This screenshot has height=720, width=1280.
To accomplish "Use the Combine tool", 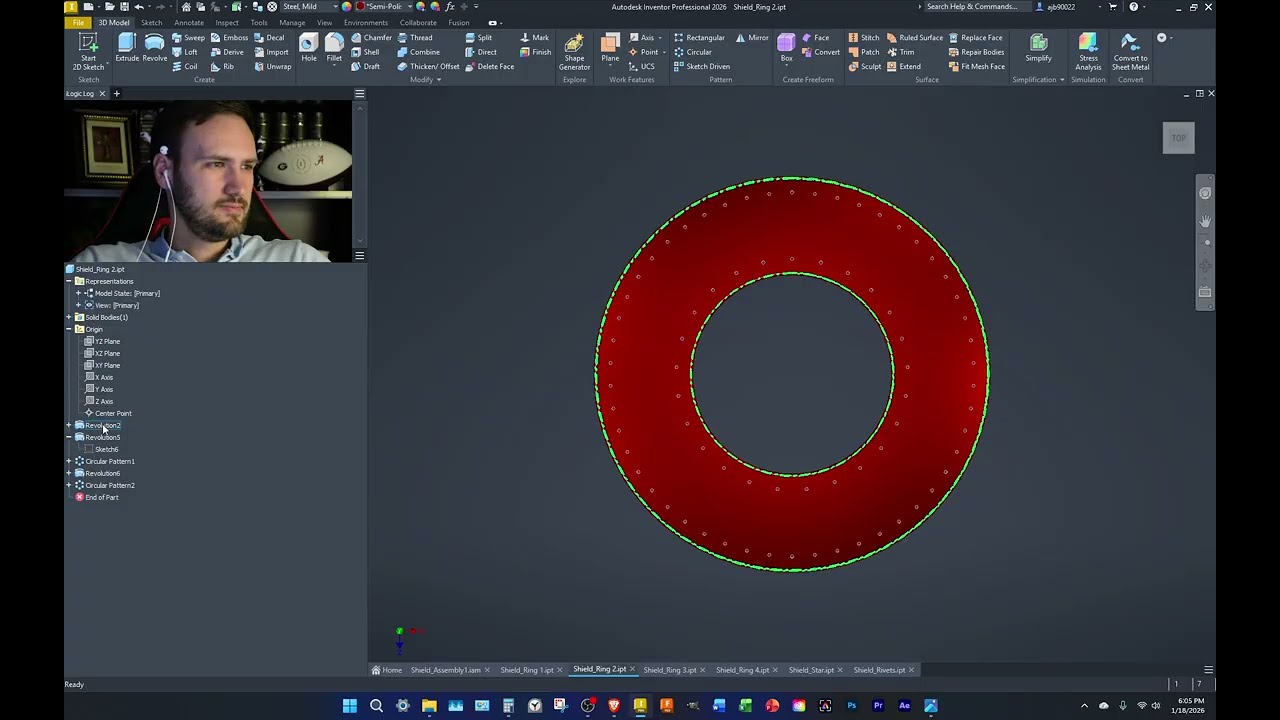I will 418,52.
